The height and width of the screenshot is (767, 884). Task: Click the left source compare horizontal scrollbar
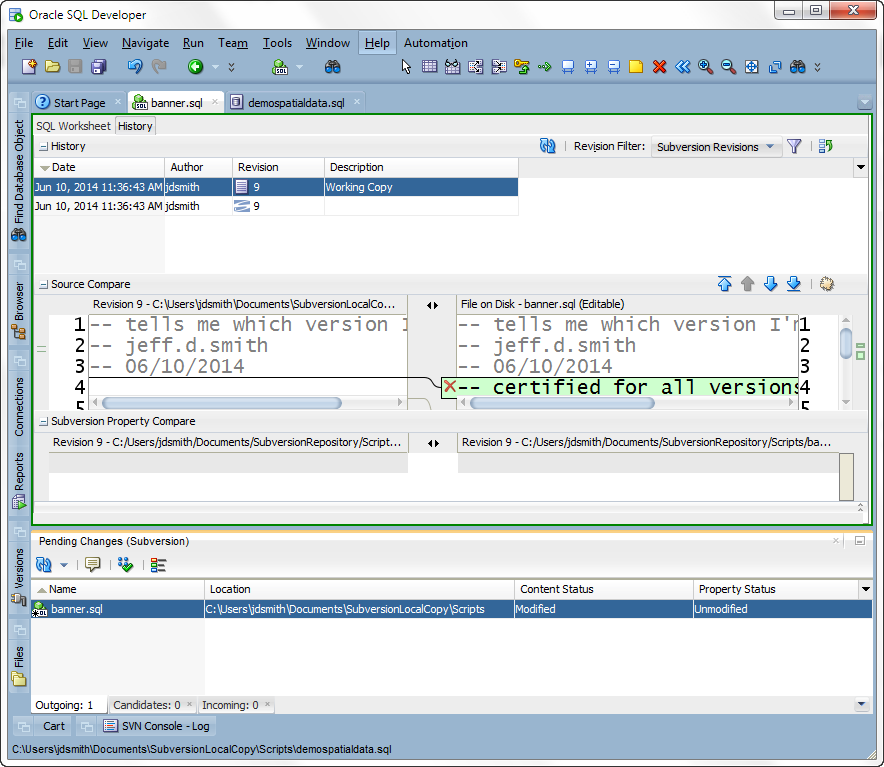point(222,403)
